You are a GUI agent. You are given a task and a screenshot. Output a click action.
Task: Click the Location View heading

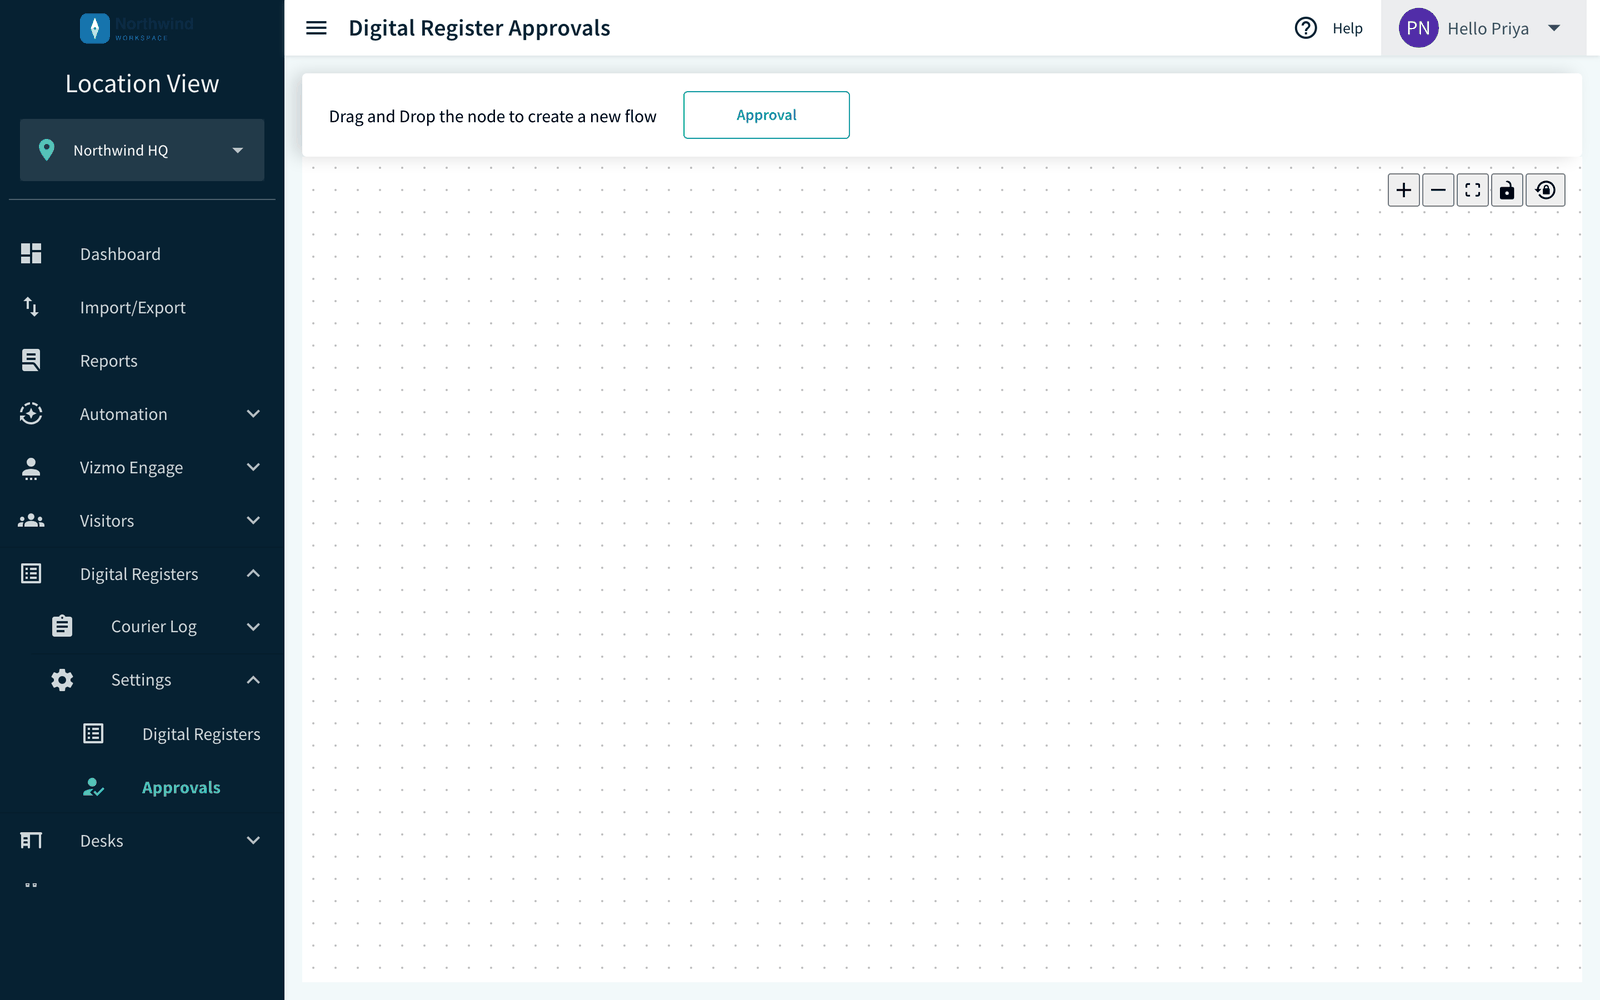(x=142, y=84)
